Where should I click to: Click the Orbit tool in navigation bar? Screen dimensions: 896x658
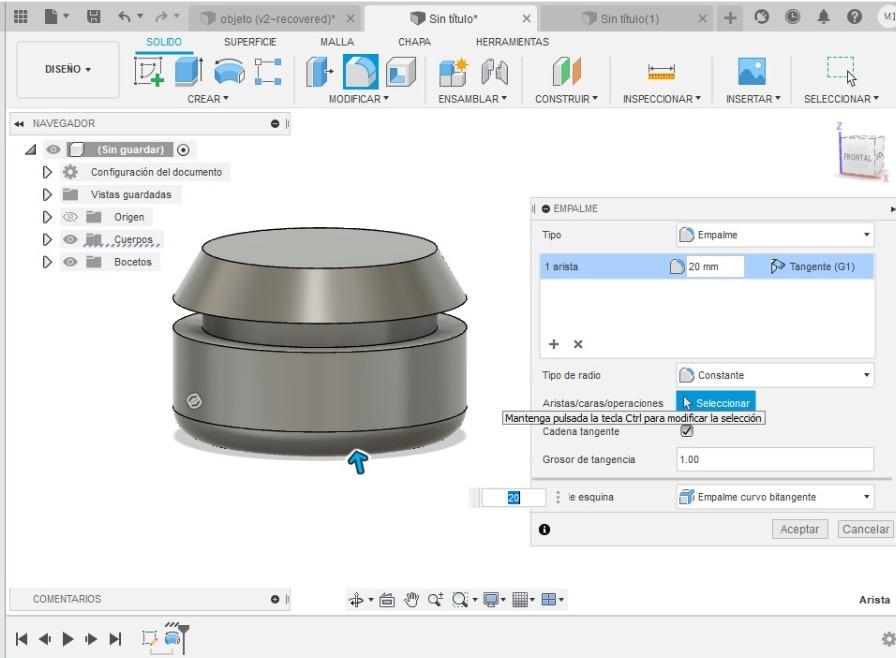(356, 600)
